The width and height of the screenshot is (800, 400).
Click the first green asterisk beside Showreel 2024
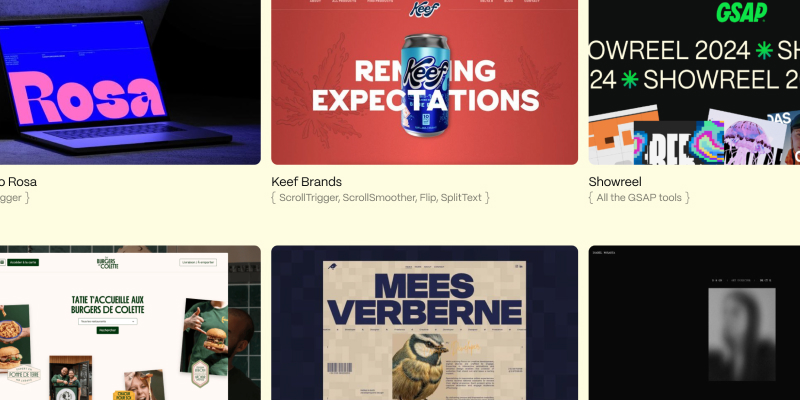(x=764, y=50)
